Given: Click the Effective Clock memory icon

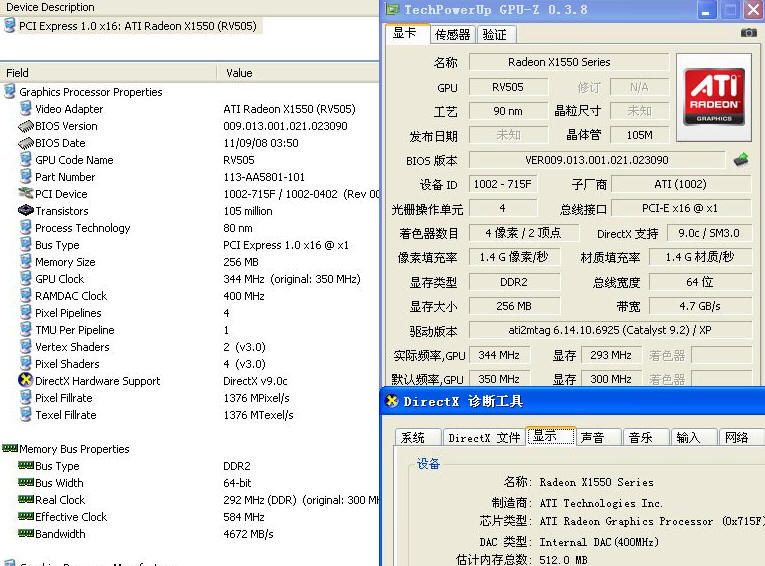Looking at the screenshot, I should pos(26,516).
